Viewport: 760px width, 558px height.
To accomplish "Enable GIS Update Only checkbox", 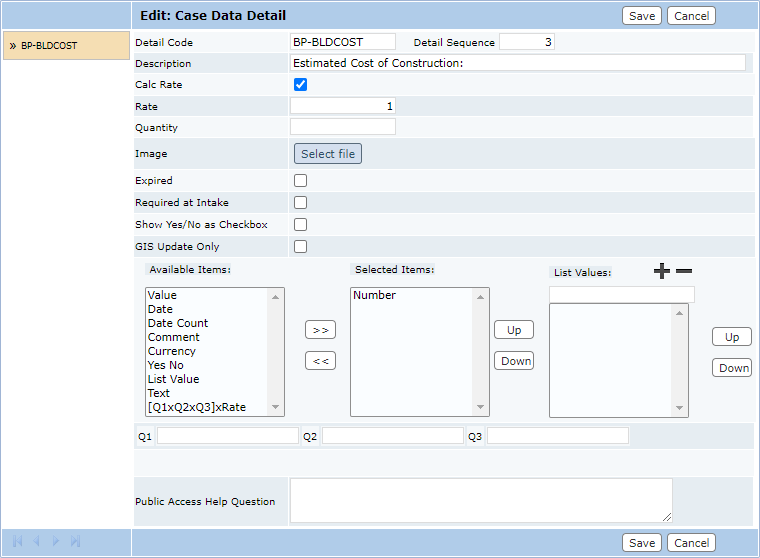I will pyautogui.click(x=301, y=246).
